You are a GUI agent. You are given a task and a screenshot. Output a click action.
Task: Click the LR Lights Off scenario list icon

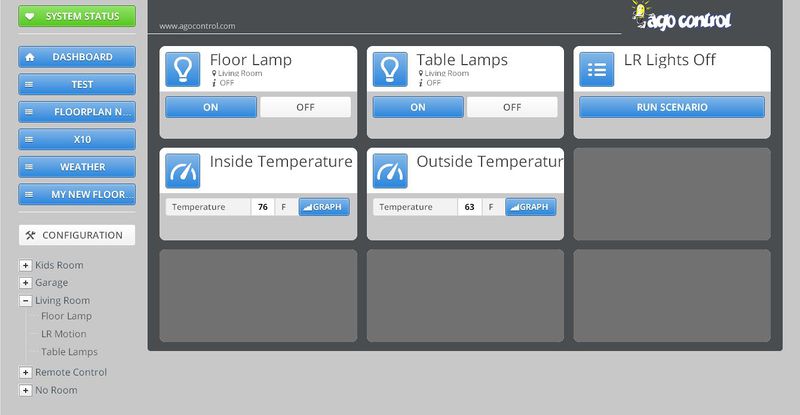click(x=597, y=69)
